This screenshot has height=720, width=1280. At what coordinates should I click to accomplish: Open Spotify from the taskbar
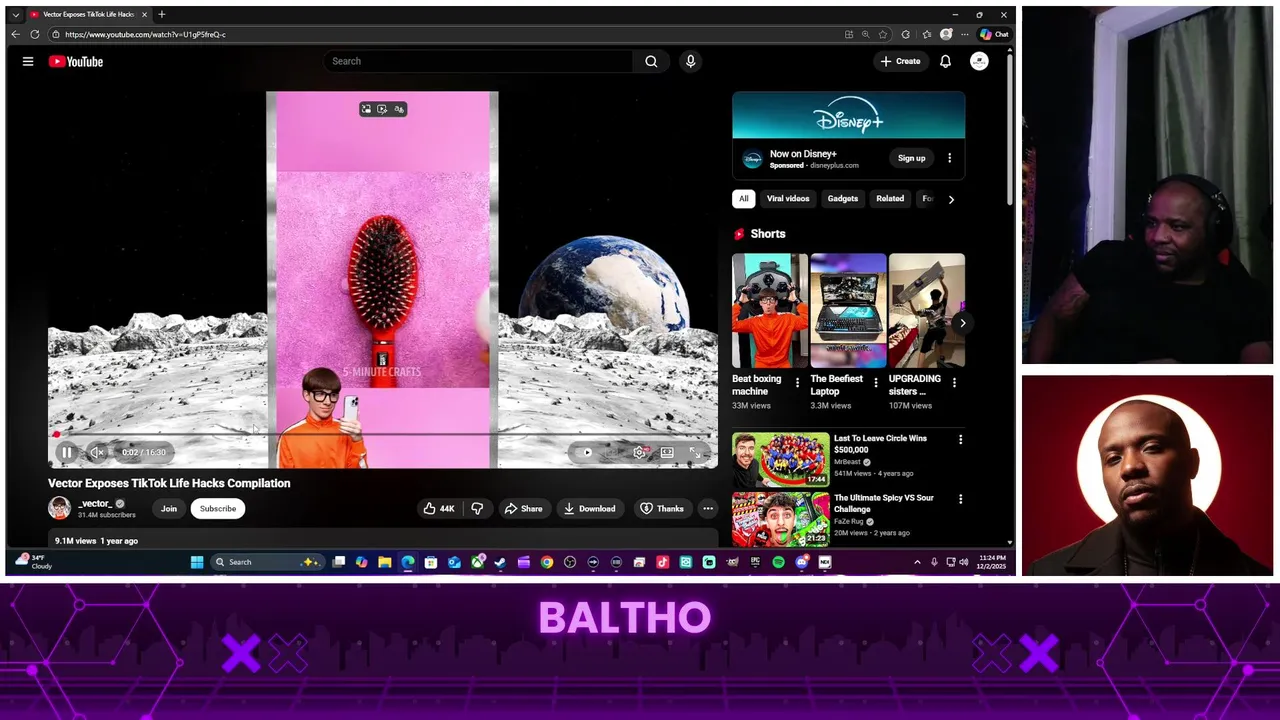tap(778, 562)
